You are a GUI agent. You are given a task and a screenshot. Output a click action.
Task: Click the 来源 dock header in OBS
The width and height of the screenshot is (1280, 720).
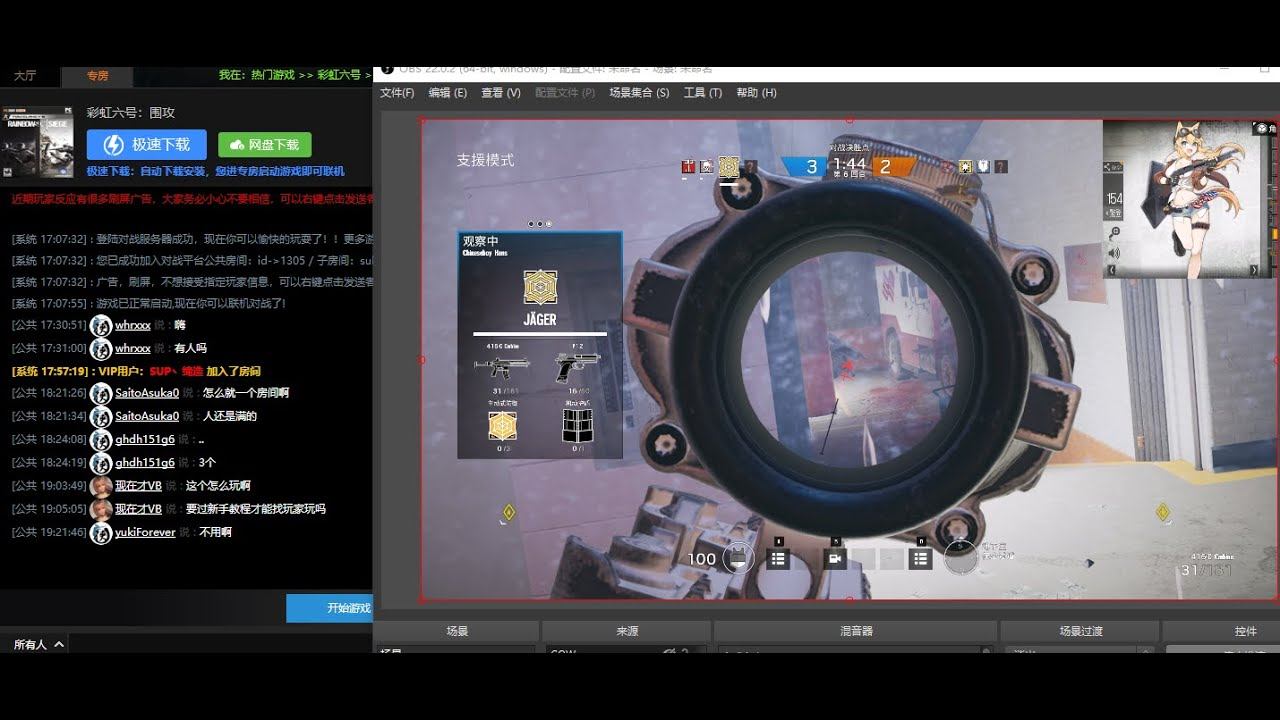[627, 632]
